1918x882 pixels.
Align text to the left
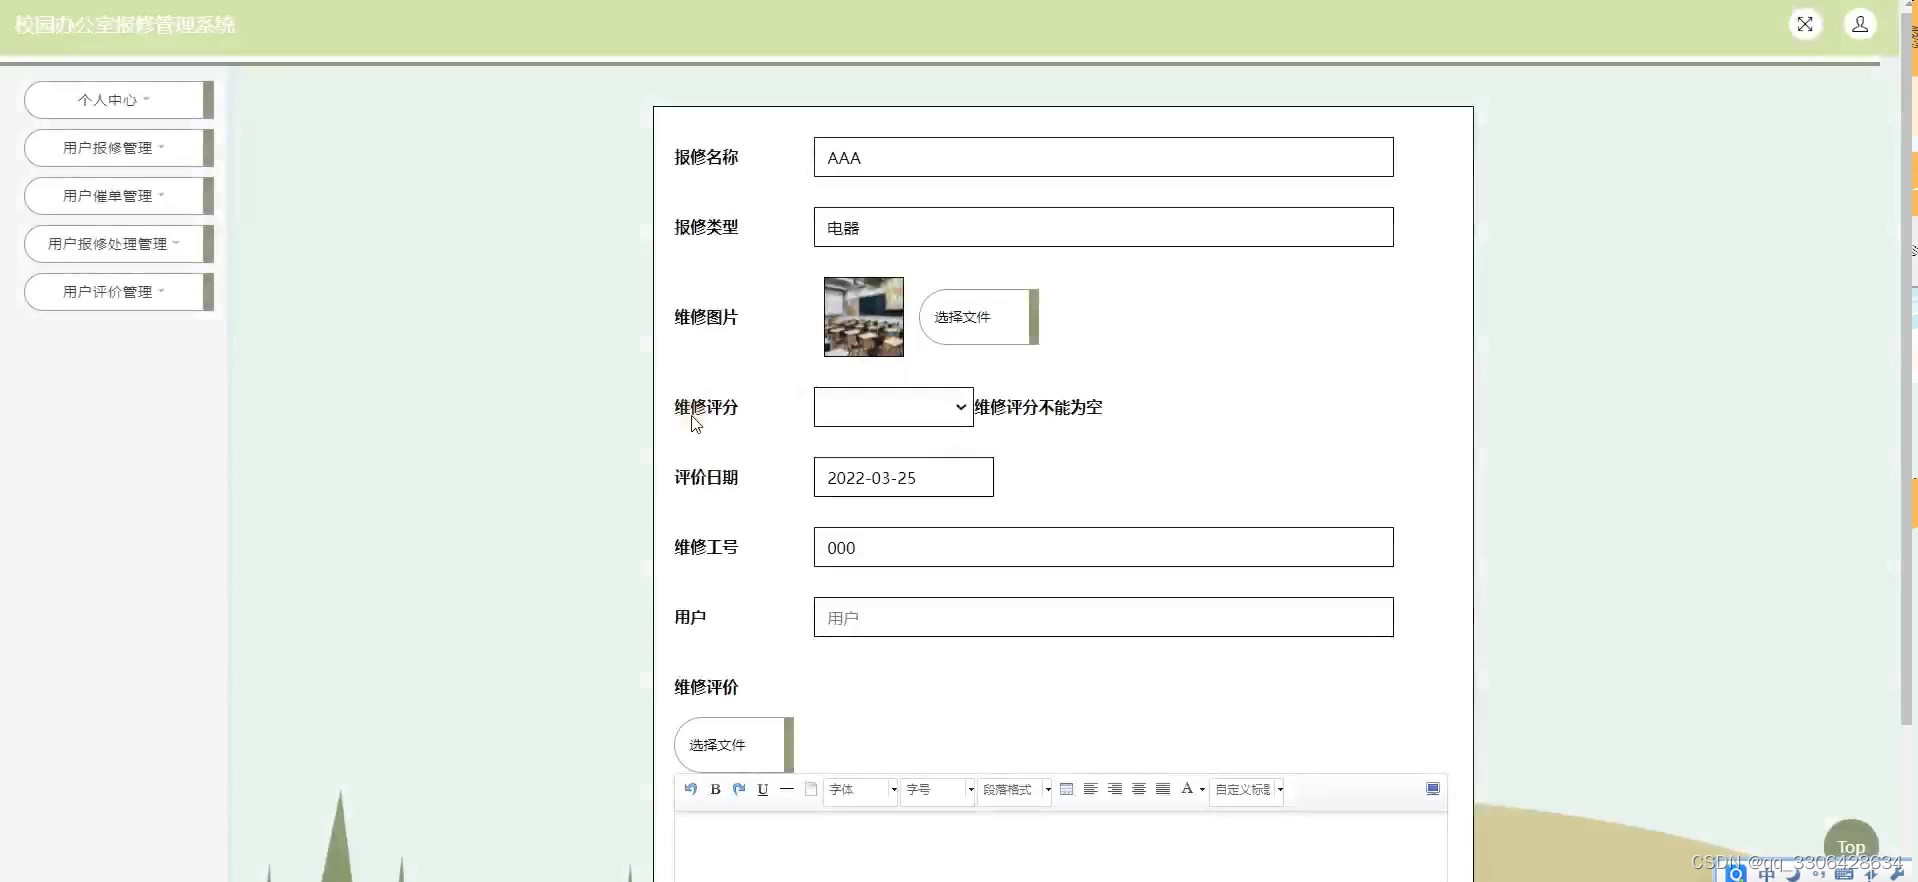pyautogui.click(x=1091, y=789)
